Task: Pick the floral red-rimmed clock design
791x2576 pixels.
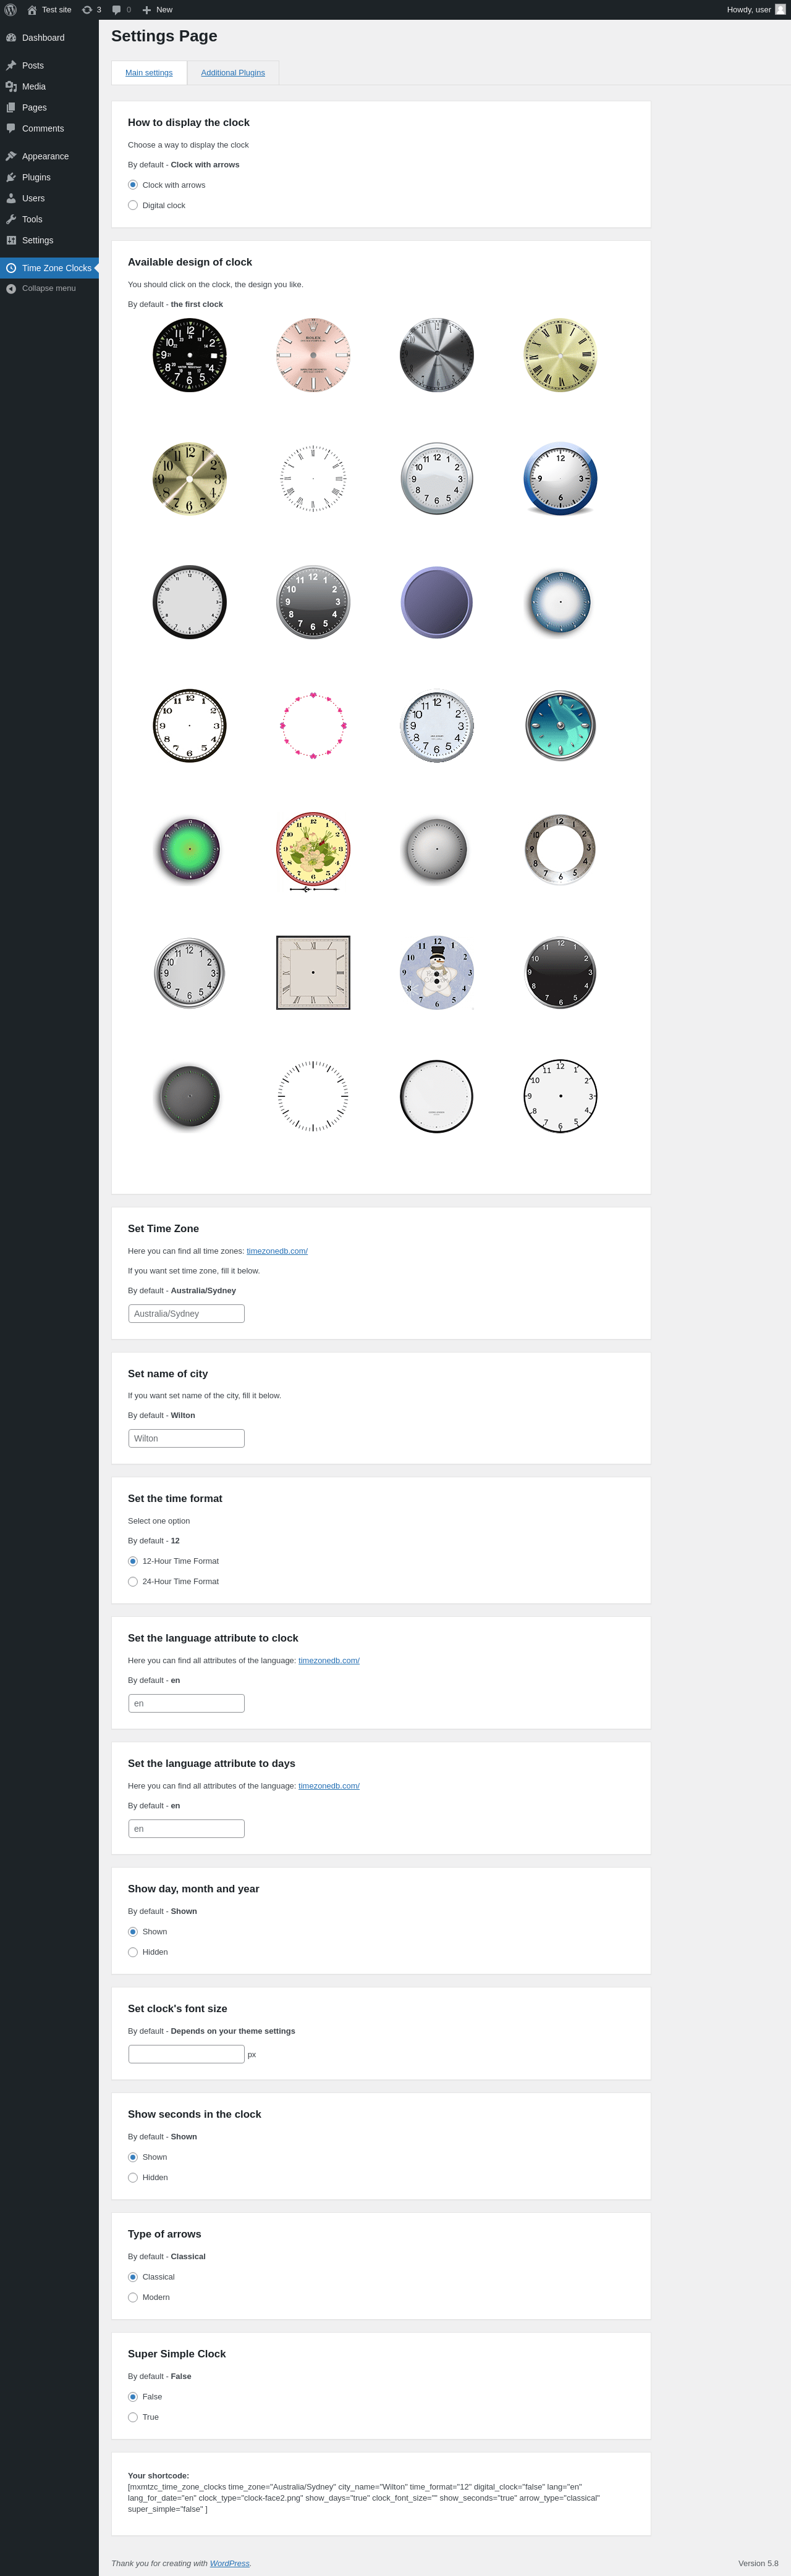Action: click(x=313, y=850)
